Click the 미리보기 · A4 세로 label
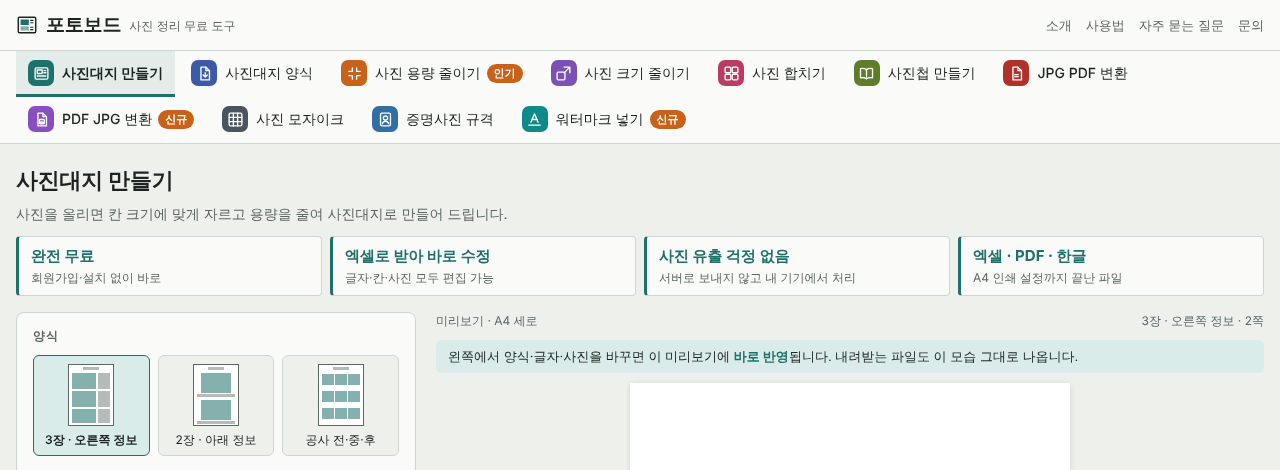 [486, 321]
